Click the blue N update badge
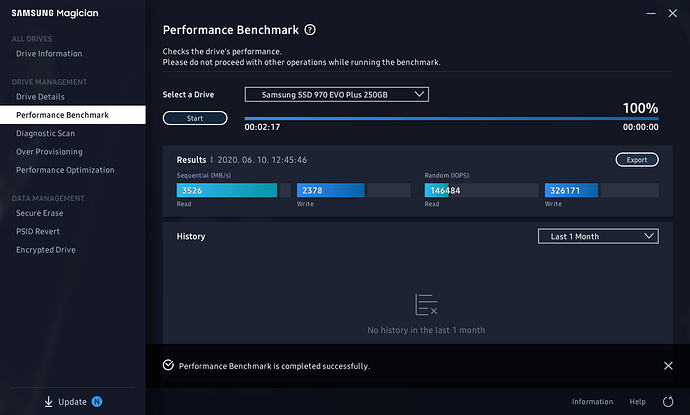This screenshot has width=690, height=415. [x=97, y=401]
